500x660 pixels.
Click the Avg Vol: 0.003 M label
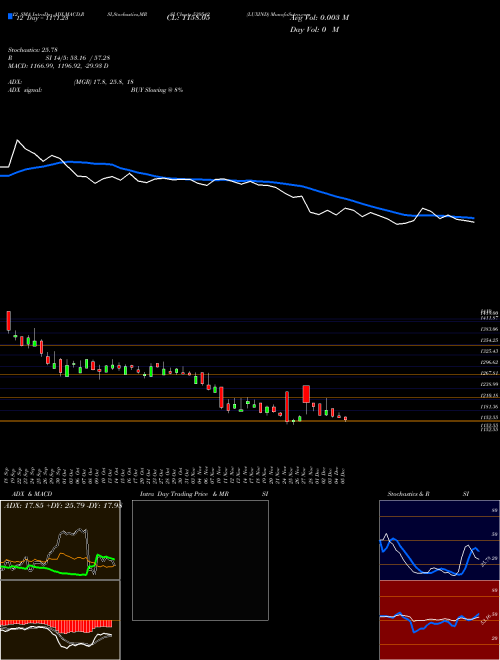coord(319,18)
